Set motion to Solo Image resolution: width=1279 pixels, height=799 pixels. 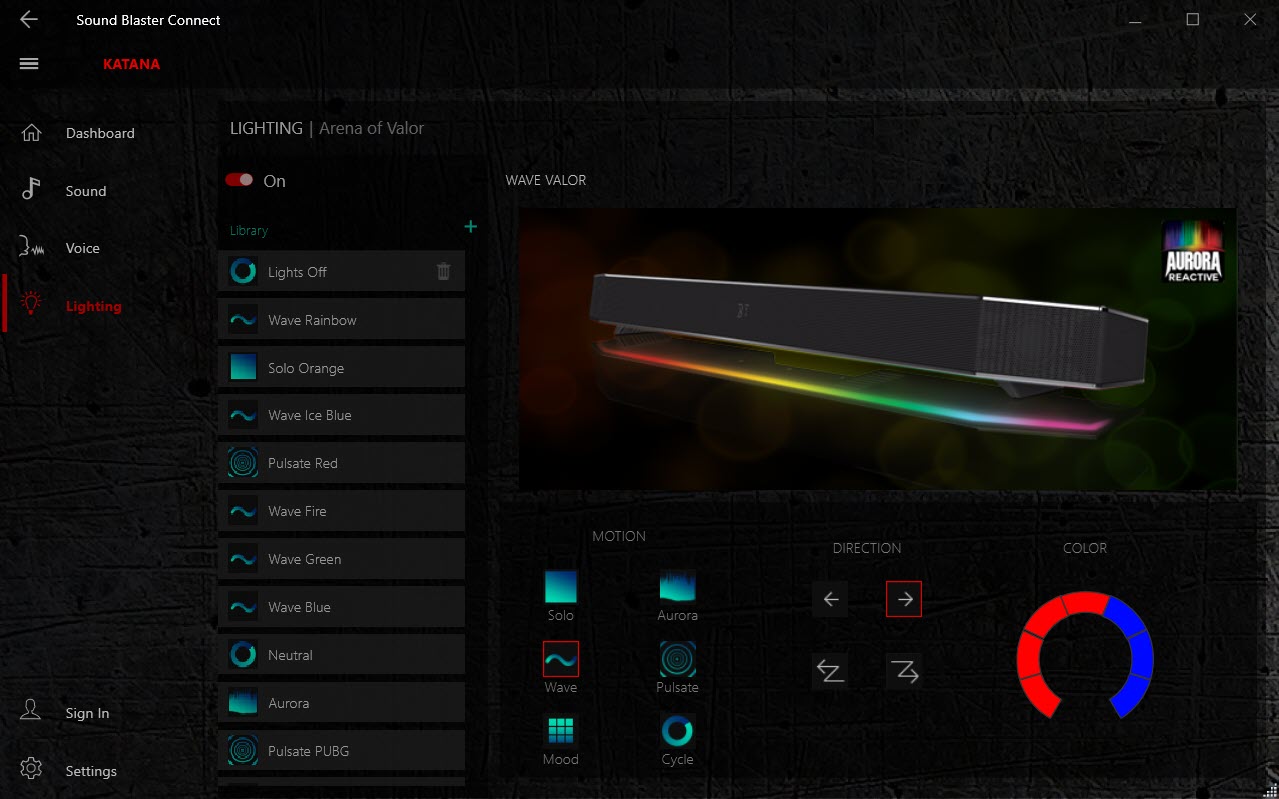pos(561,587)
